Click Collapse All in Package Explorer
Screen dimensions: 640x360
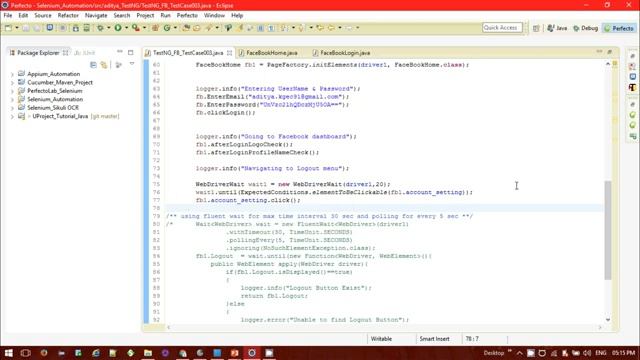coord(93,64)
